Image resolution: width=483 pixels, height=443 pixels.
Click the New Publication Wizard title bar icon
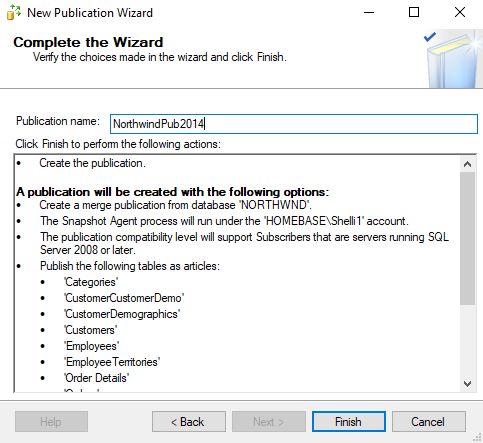click(13, 12)
